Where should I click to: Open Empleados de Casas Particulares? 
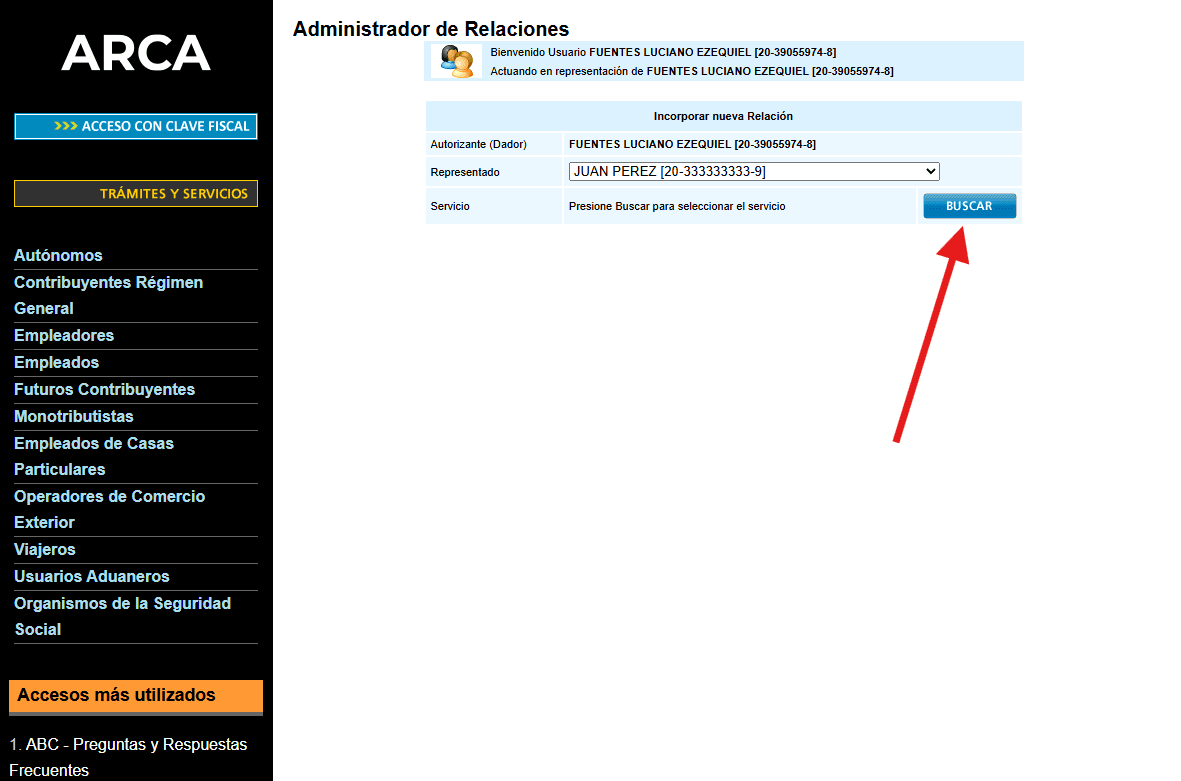93,456
